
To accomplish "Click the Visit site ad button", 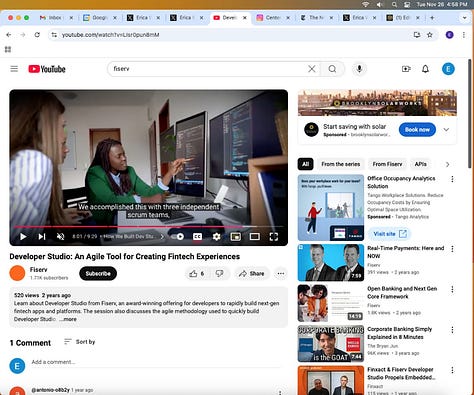I will coord(390,234).
